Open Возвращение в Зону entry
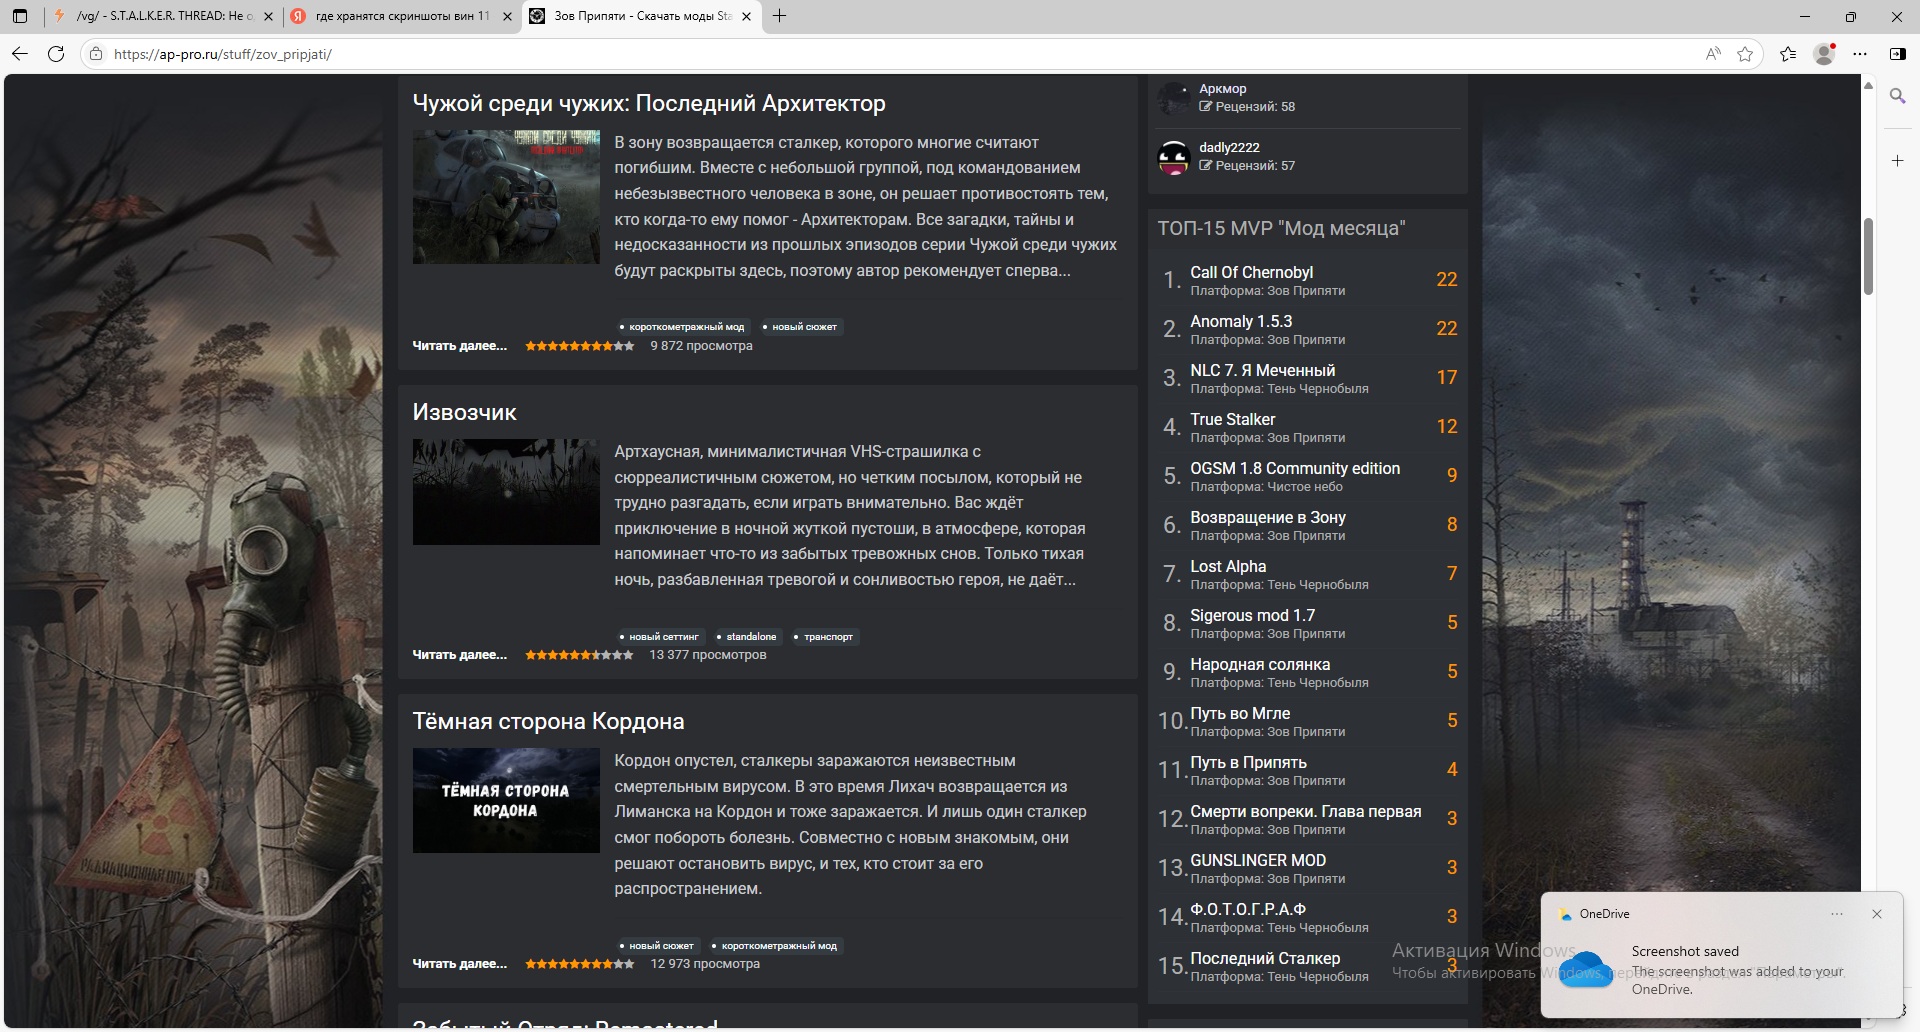This screenshot has height=1032, width=1920. coord(1268,517)
